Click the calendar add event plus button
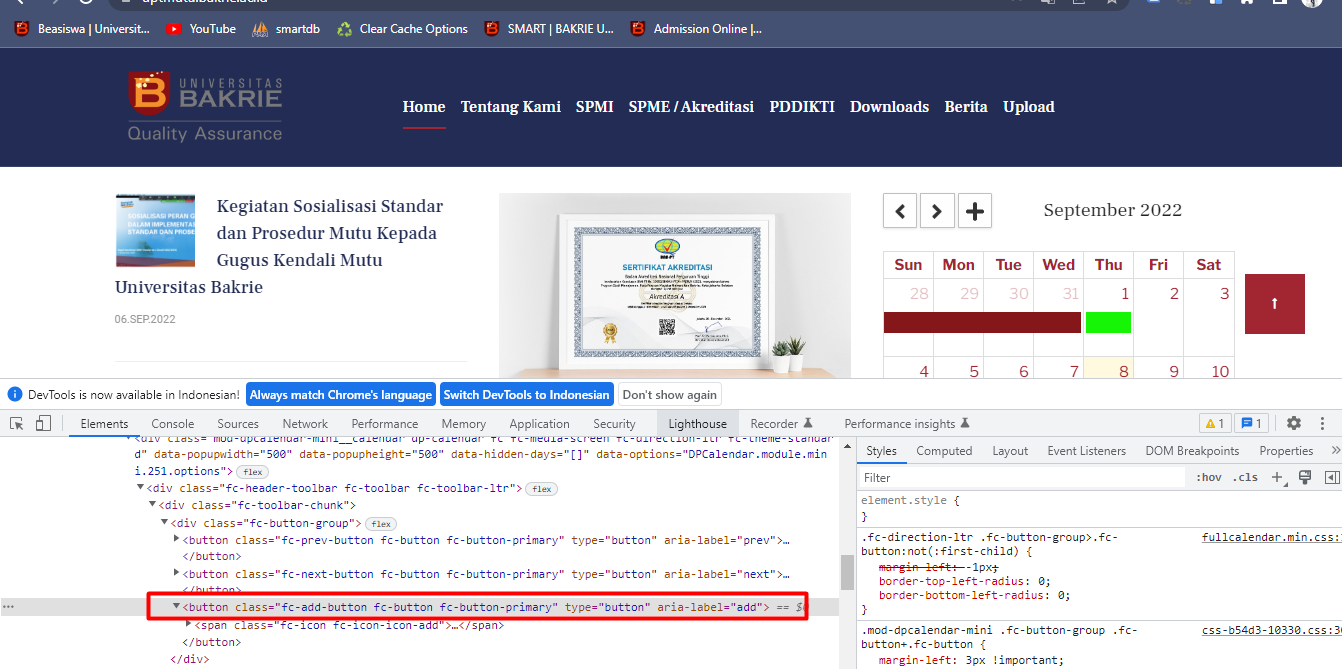This screenshot has width=1342, height=669. click(x=975, y=211)
